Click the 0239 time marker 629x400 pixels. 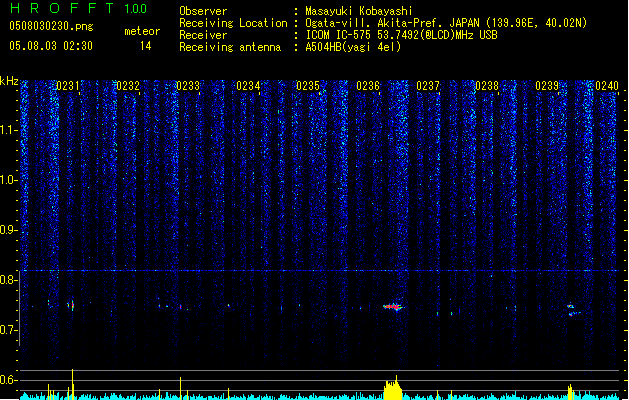pyautogui.click(x=547, y=86)
